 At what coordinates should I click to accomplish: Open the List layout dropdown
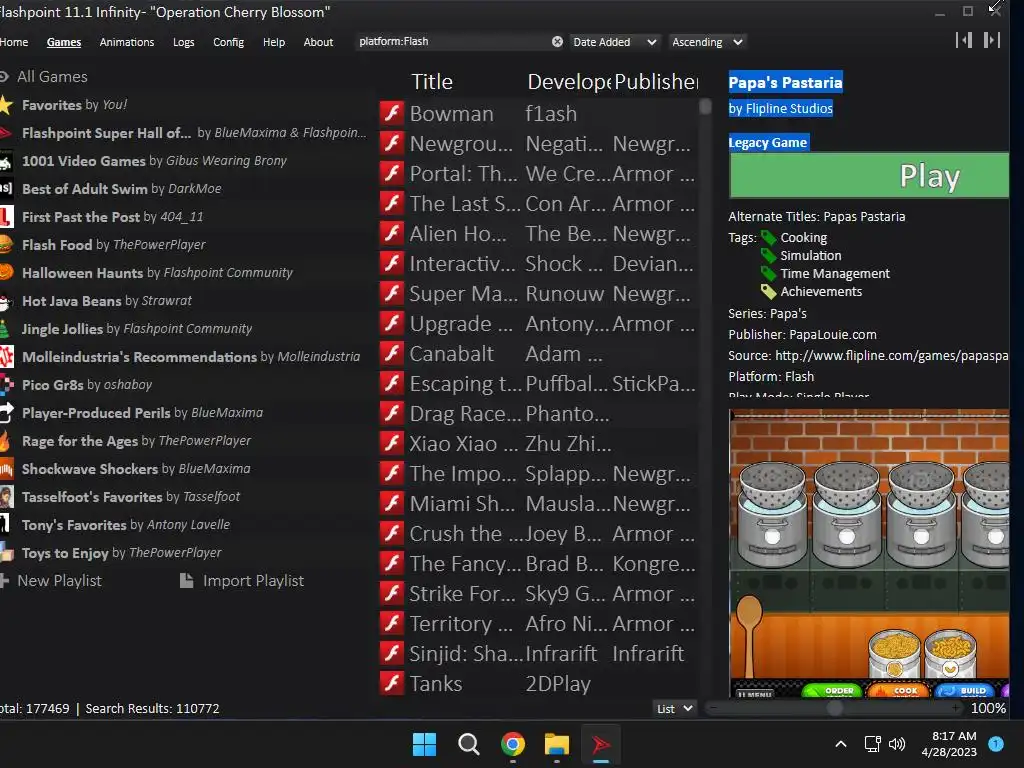[x=675, y=709]
